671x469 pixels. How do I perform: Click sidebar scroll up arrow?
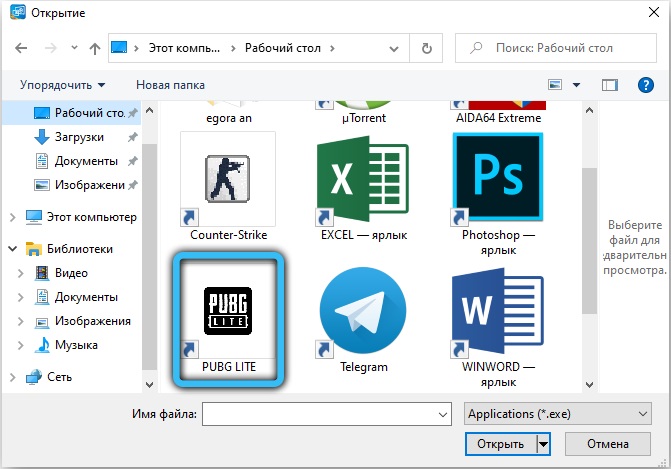point(149,110)
